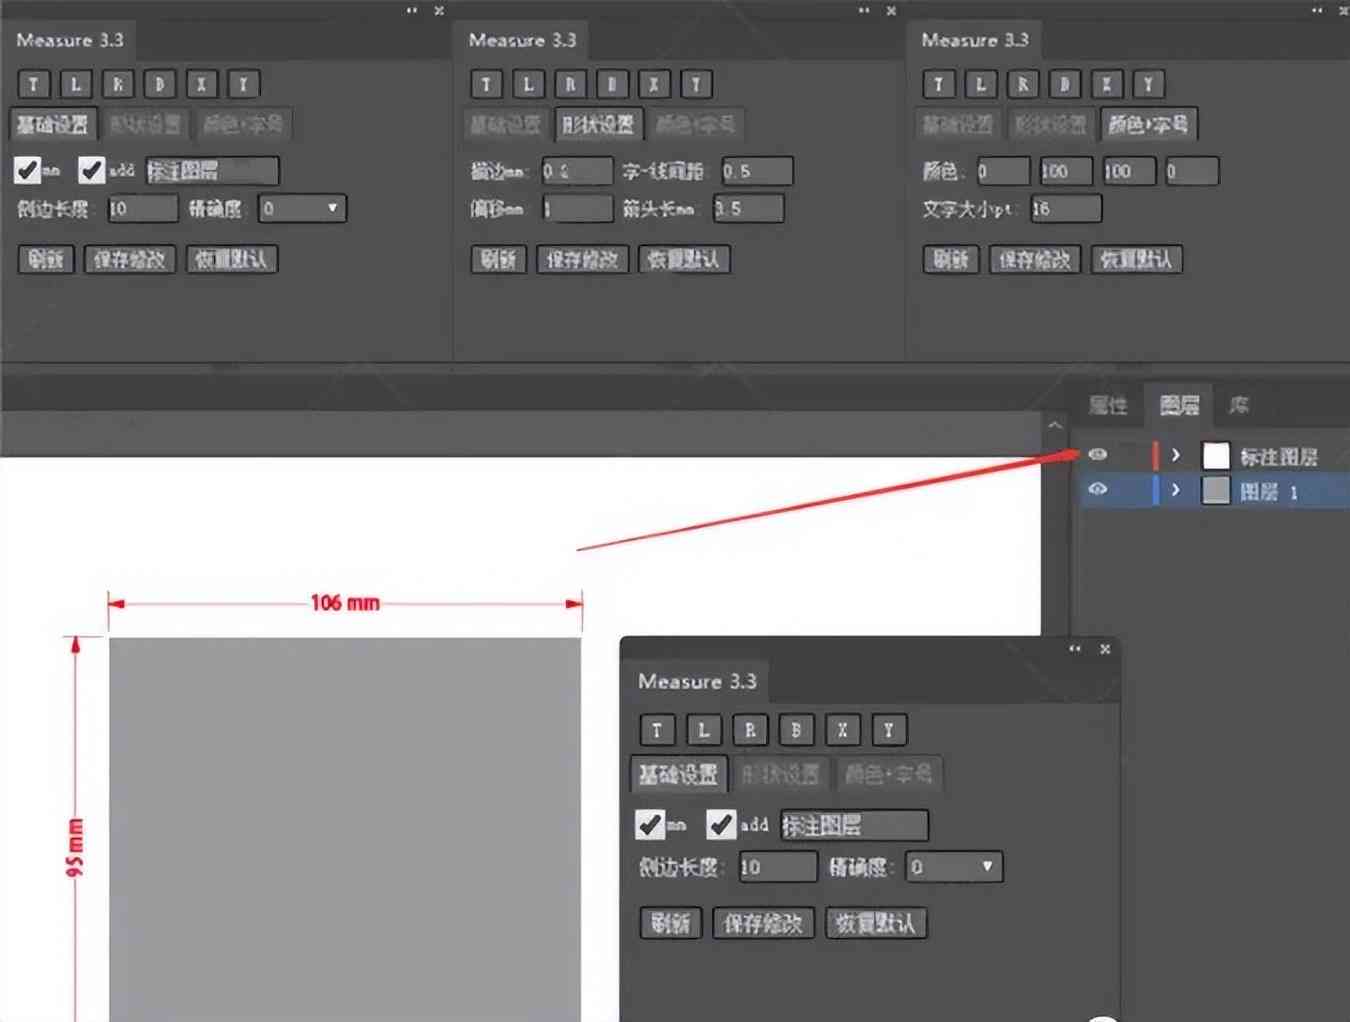Click the X button in the middle Measure panel
The width and height of the screenshot is (1350, 1022).
654,84
